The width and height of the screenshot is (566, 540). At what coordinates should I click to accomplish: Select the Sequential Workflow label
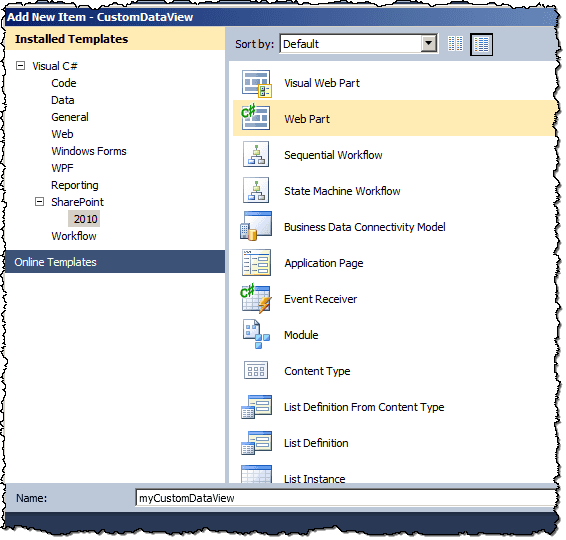pos(333,155)
